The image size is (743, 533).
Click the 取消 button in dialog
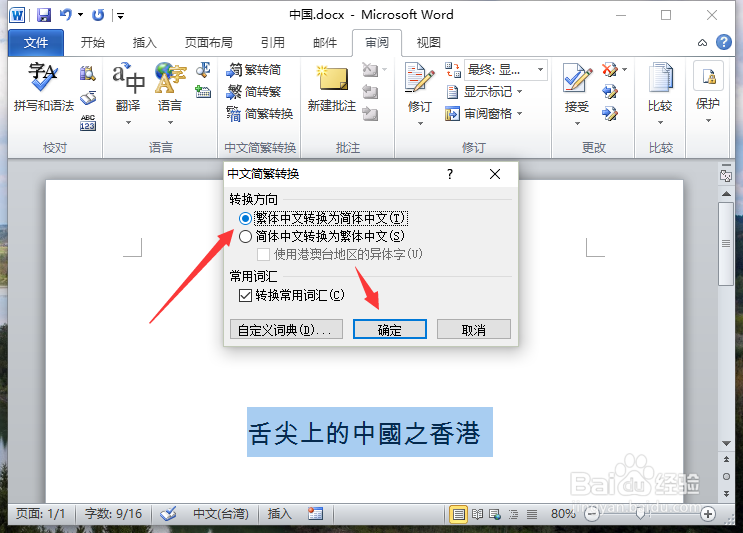(474, 329)
